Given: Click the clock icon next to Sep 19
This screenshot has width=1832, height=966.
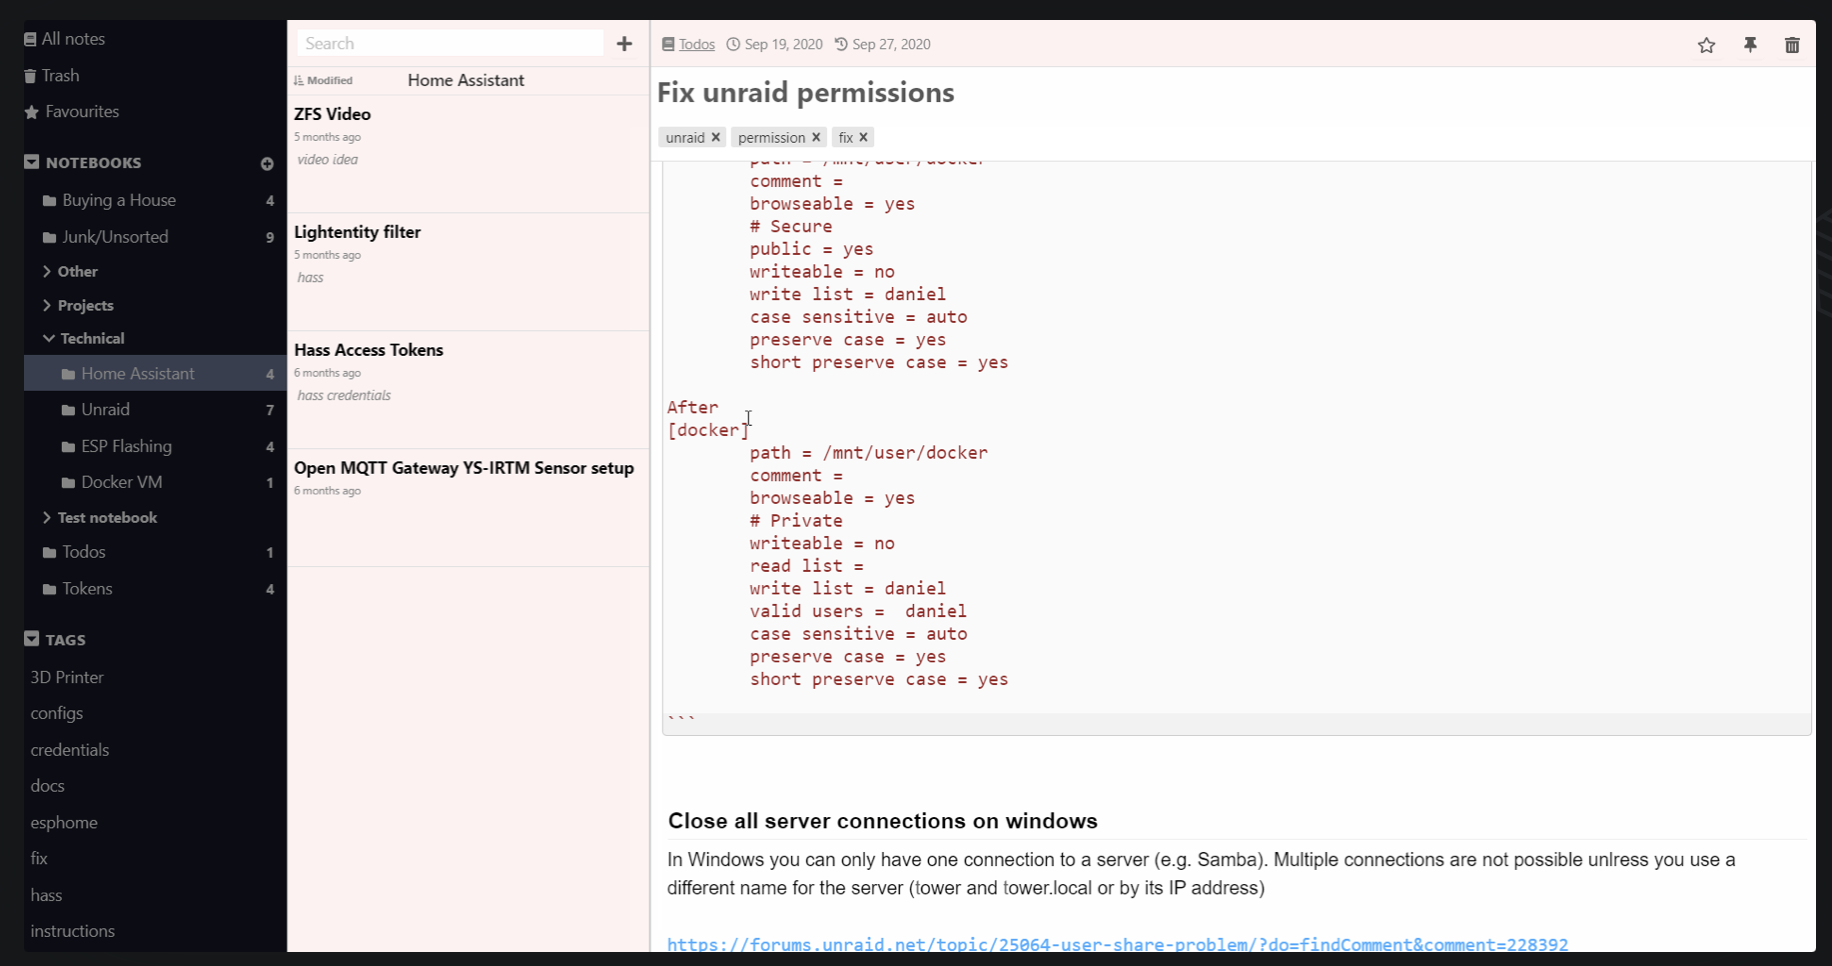Looking at the screenshot, I should 731,44.
